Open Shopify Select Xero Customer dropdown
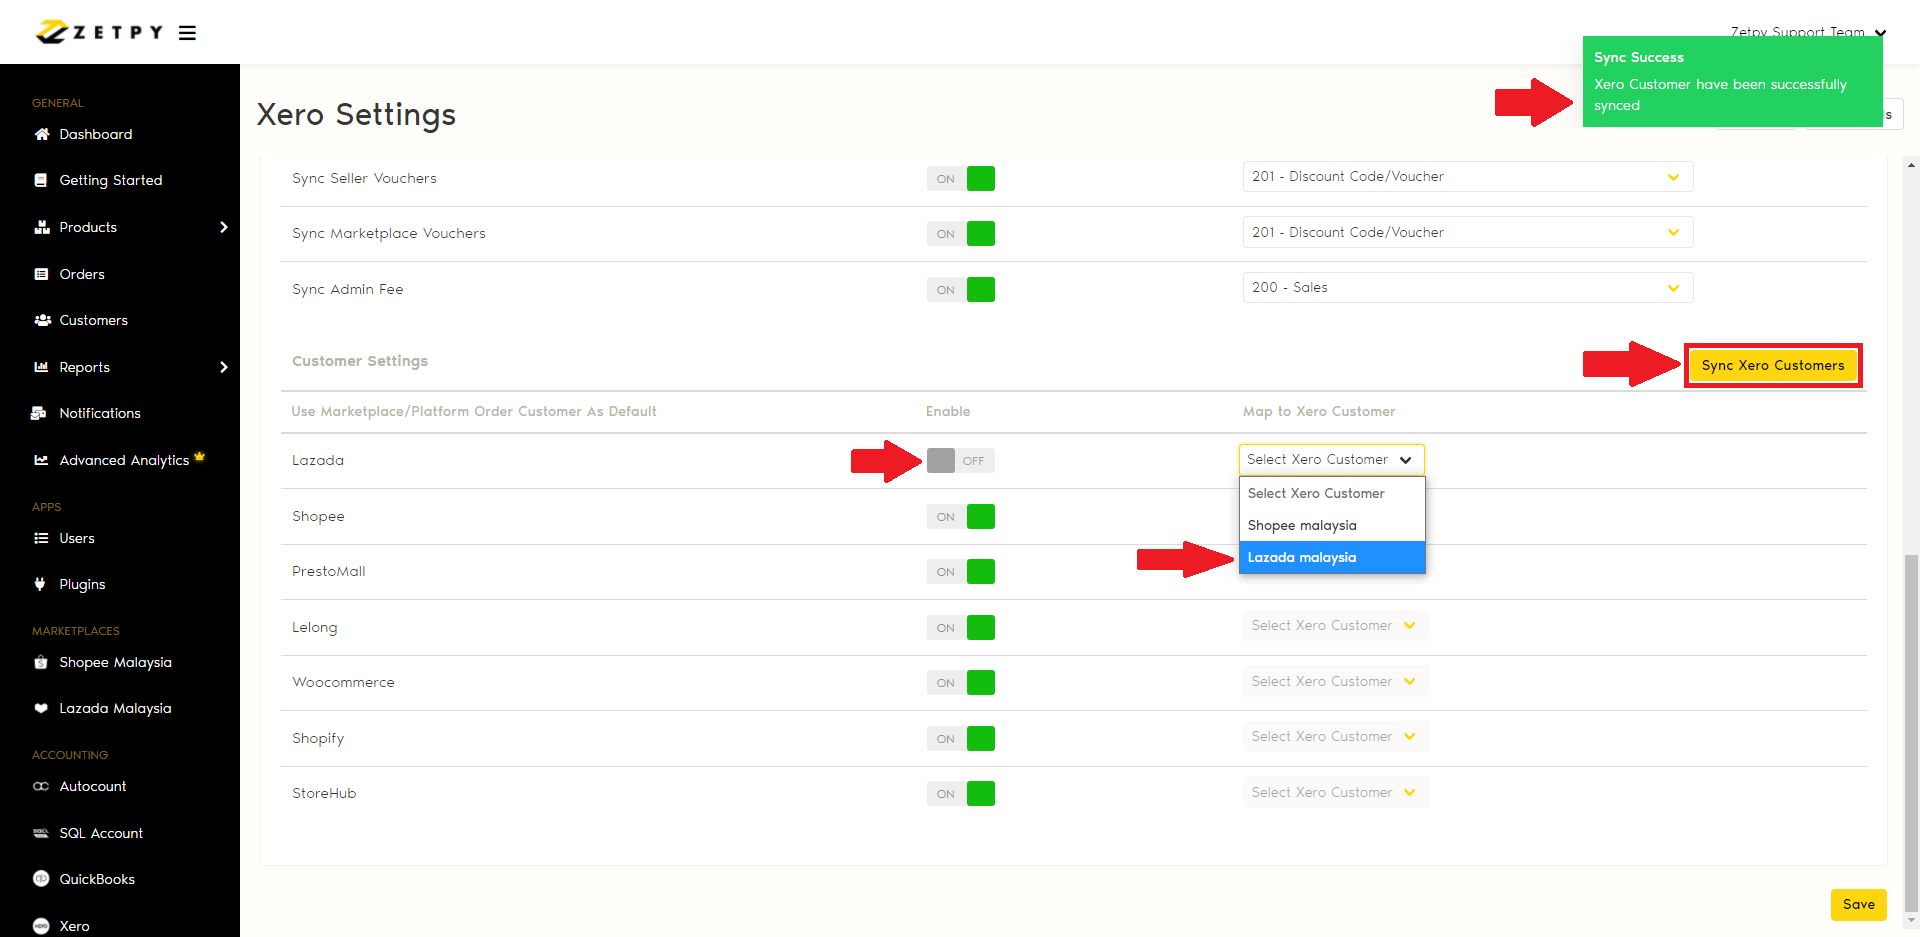The width and height of the screenshot is (1920, 937). pos(1335,737)
